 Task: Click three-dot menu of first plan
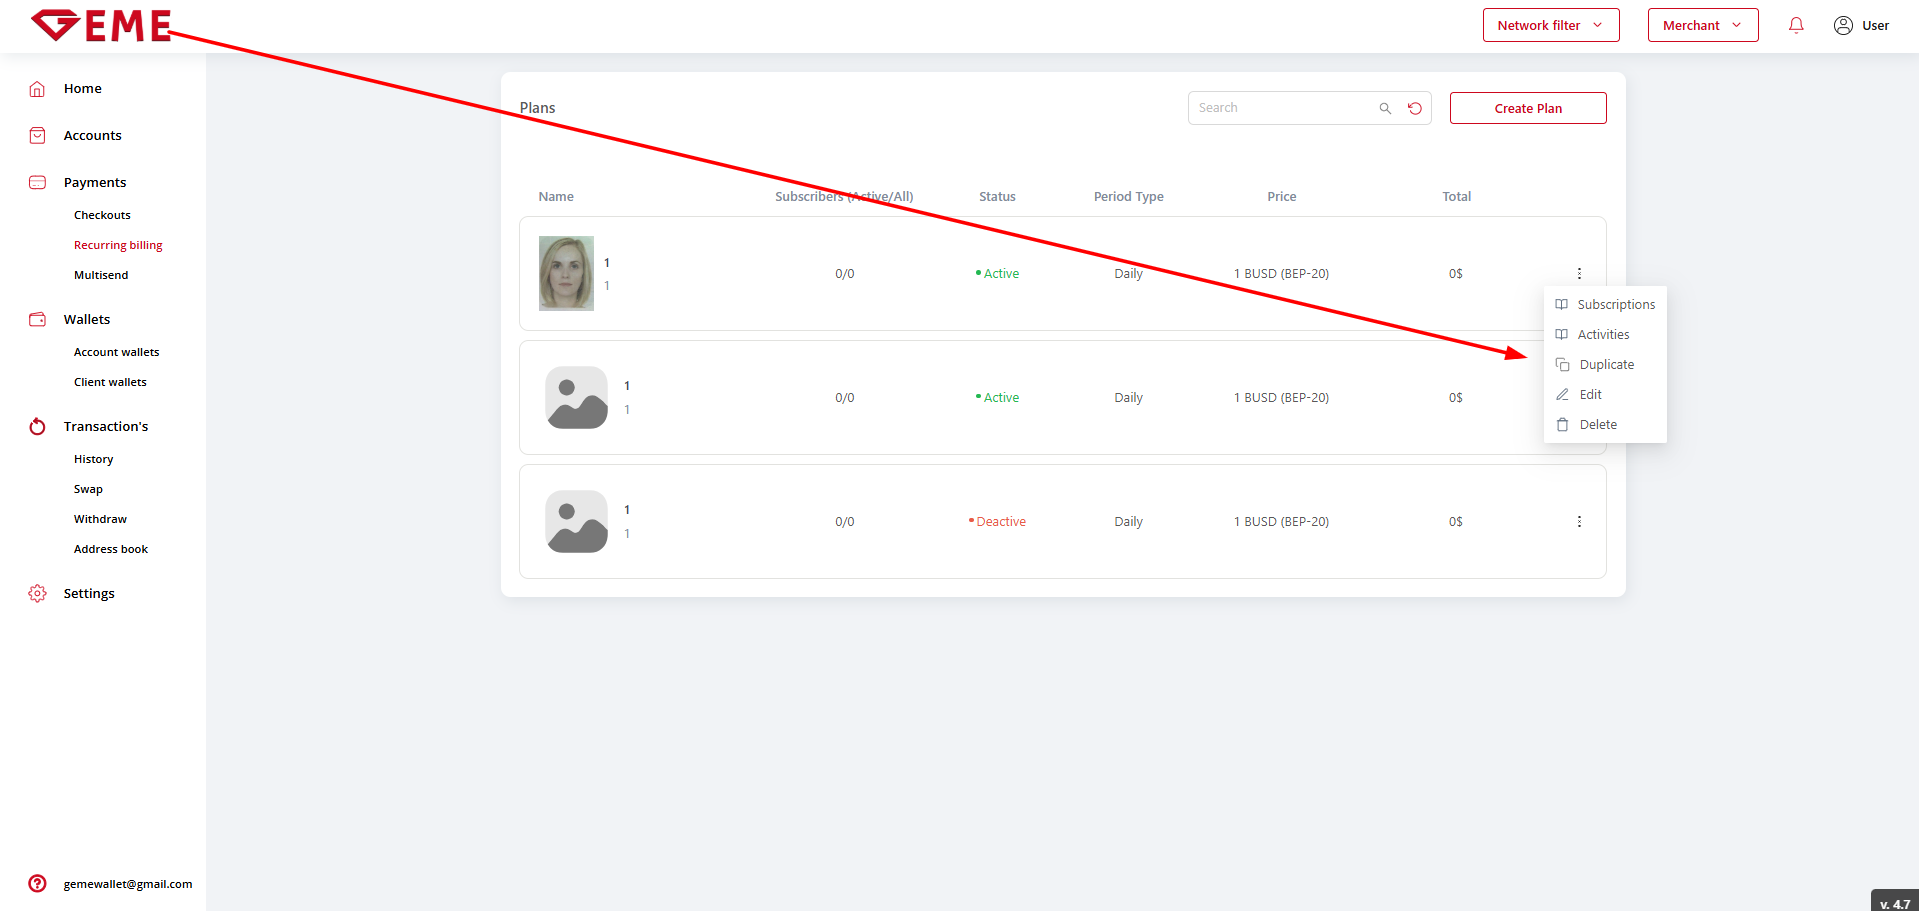(x=1579, y=274)
